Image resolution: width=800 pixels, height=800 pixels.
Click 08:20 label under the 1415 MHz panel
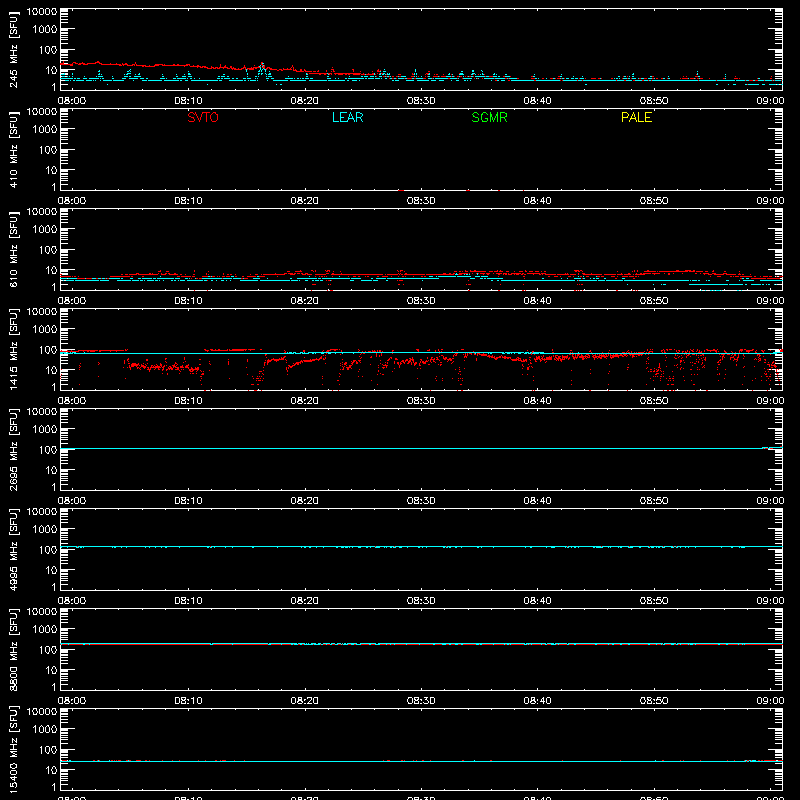tap(305, 401)
